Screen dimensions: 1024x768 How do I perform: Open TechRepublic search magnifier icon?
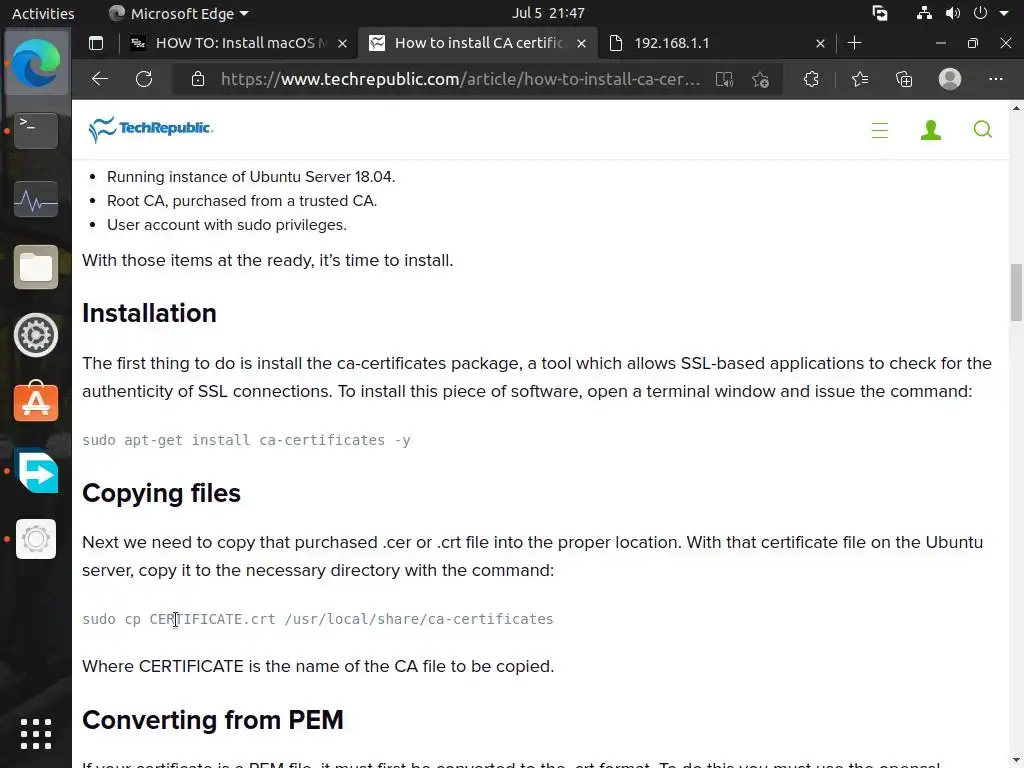(982, 129)
